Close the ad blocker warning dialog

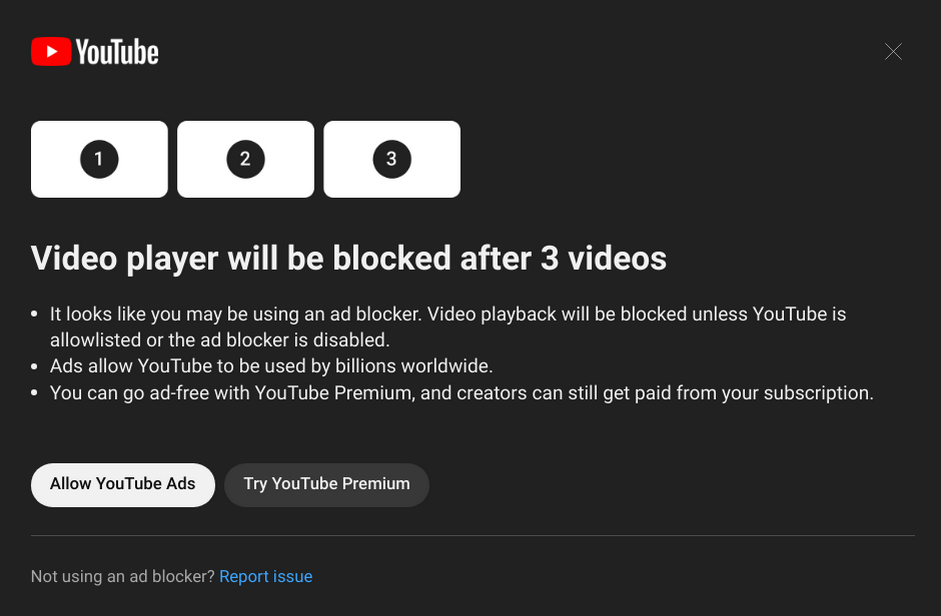(893, 52)
